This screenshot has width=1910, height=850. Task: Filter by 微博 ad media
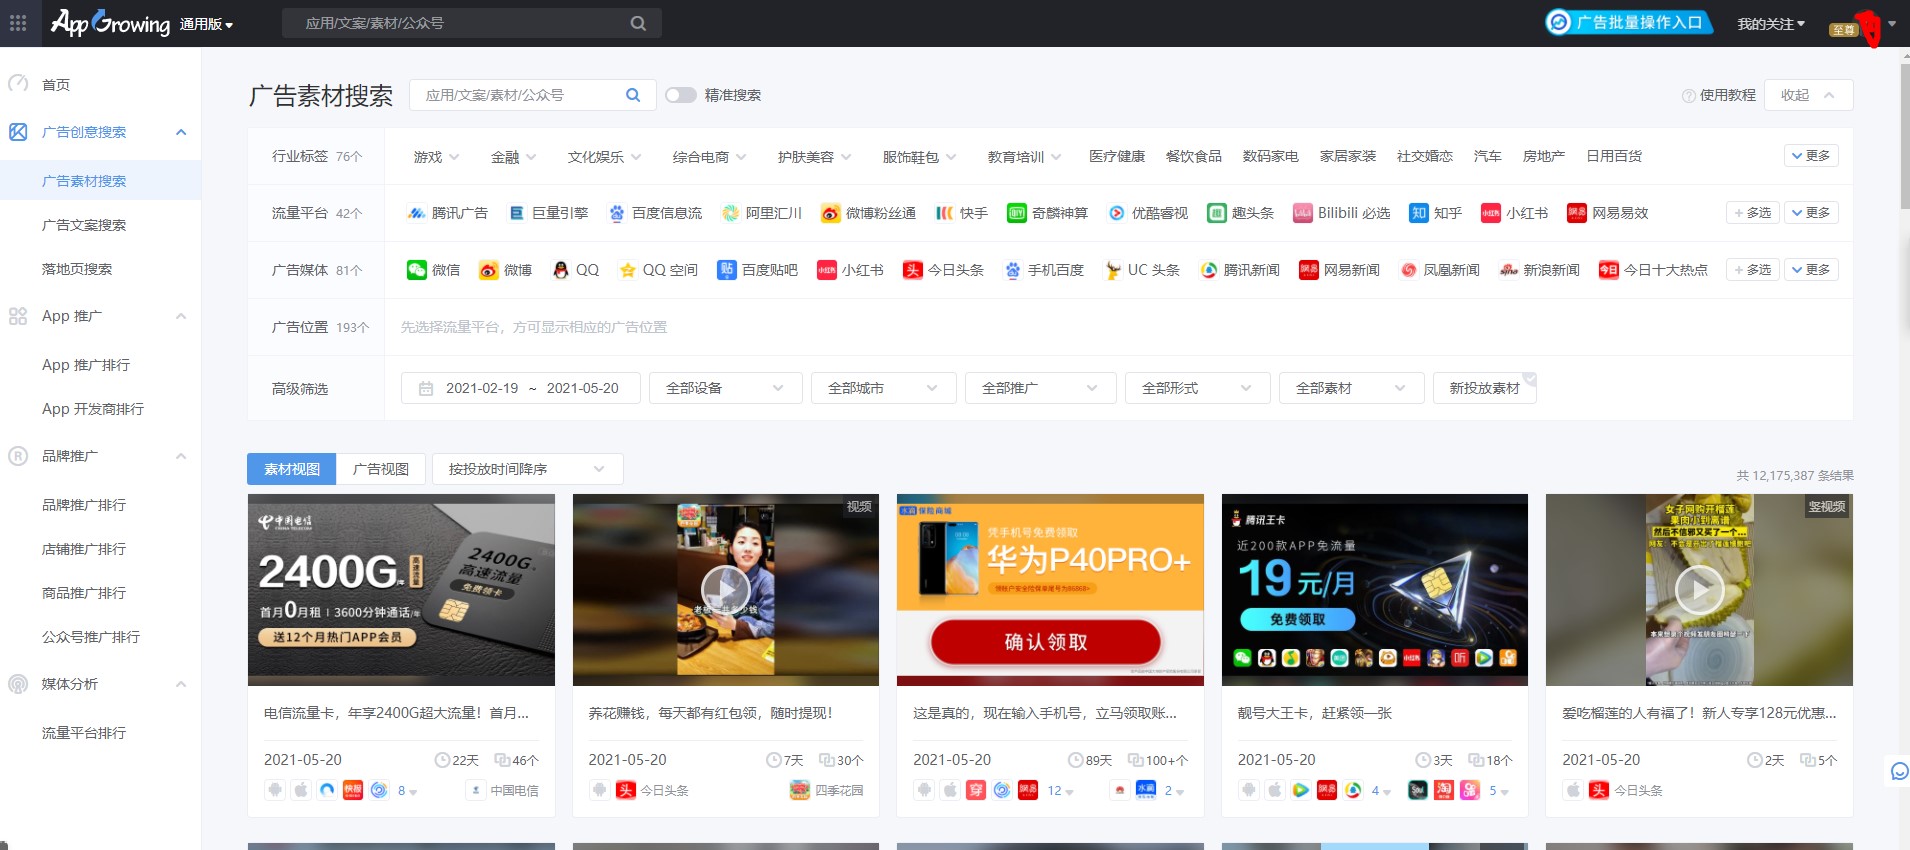(506, 270)
